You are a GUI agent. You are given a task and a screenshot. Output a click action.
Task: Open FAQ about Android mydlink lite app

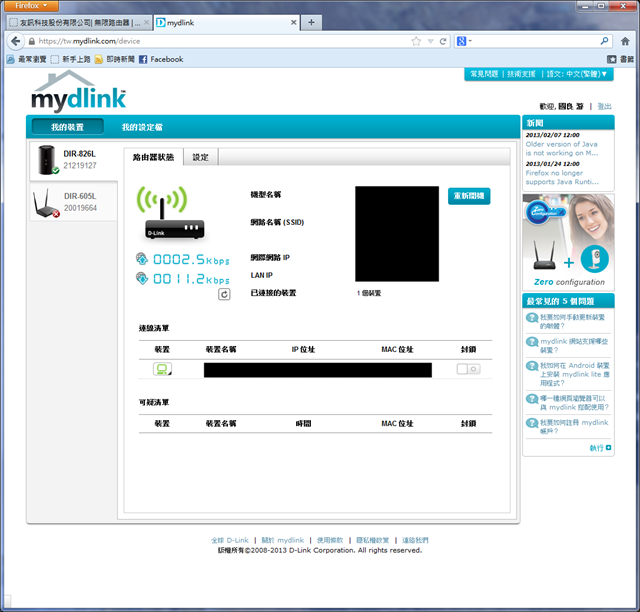click(574, 374)
